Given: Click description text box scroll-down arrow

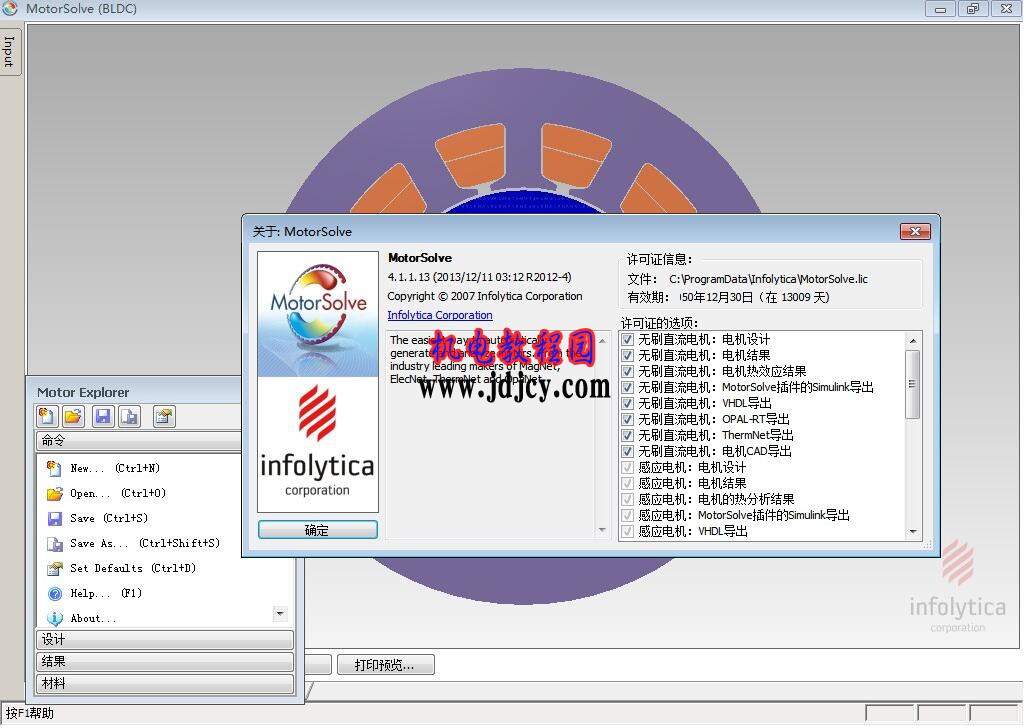Looking at the screenshot, I should [x=602, y=530].
